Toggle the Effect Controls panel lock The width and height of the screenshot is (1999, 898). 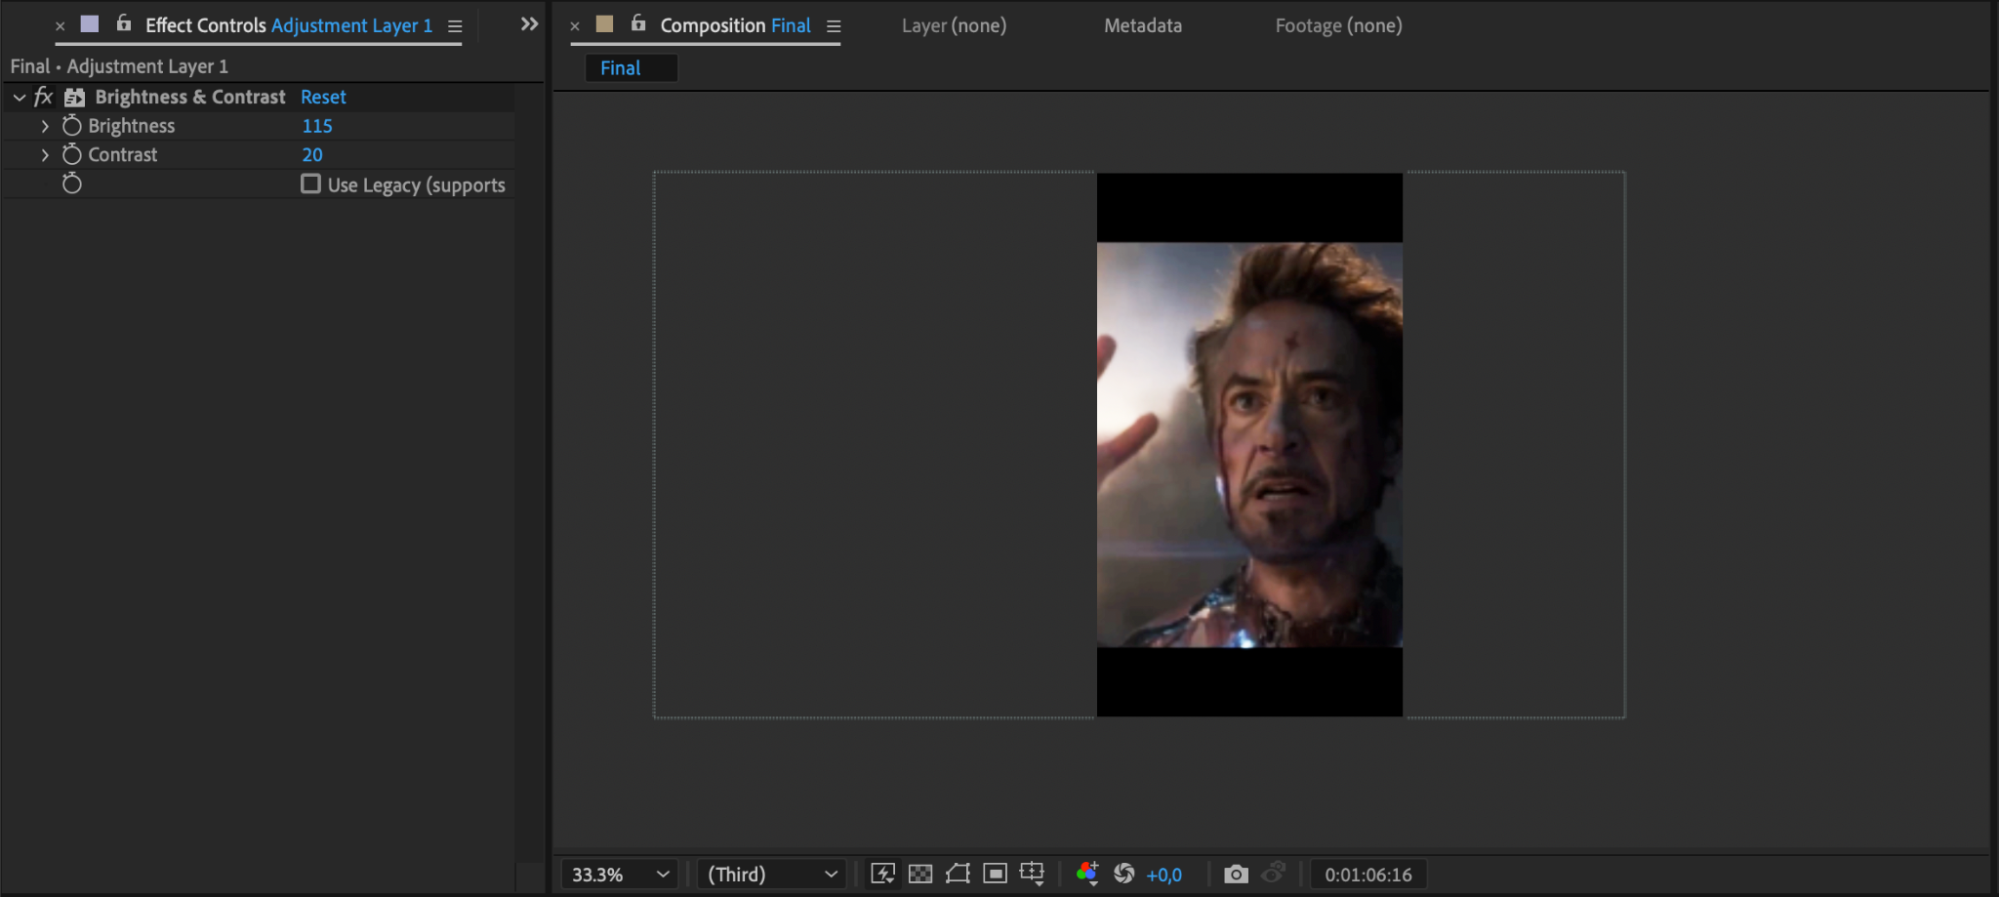124,24
